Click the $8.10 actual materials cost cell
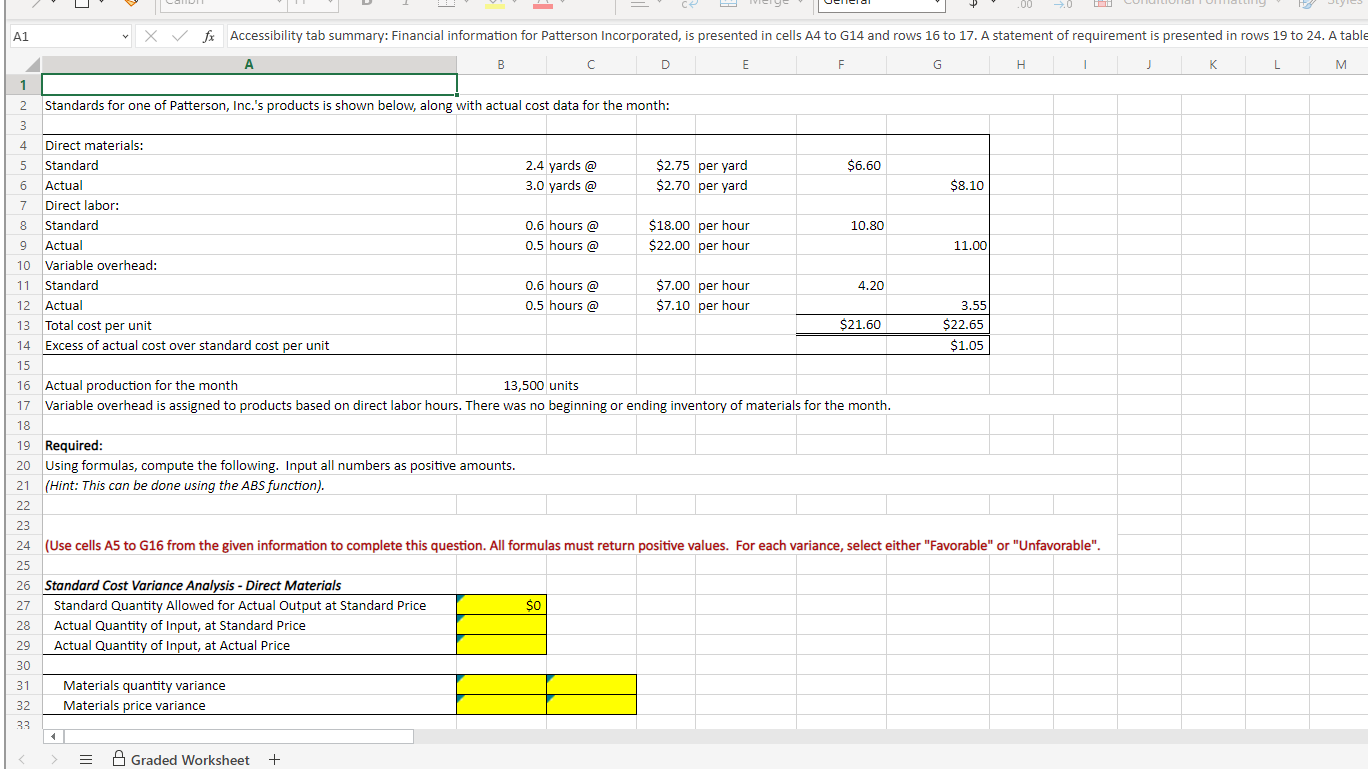Image resolution: width=1368 pixels, height=769 pixels. (937, 185)
